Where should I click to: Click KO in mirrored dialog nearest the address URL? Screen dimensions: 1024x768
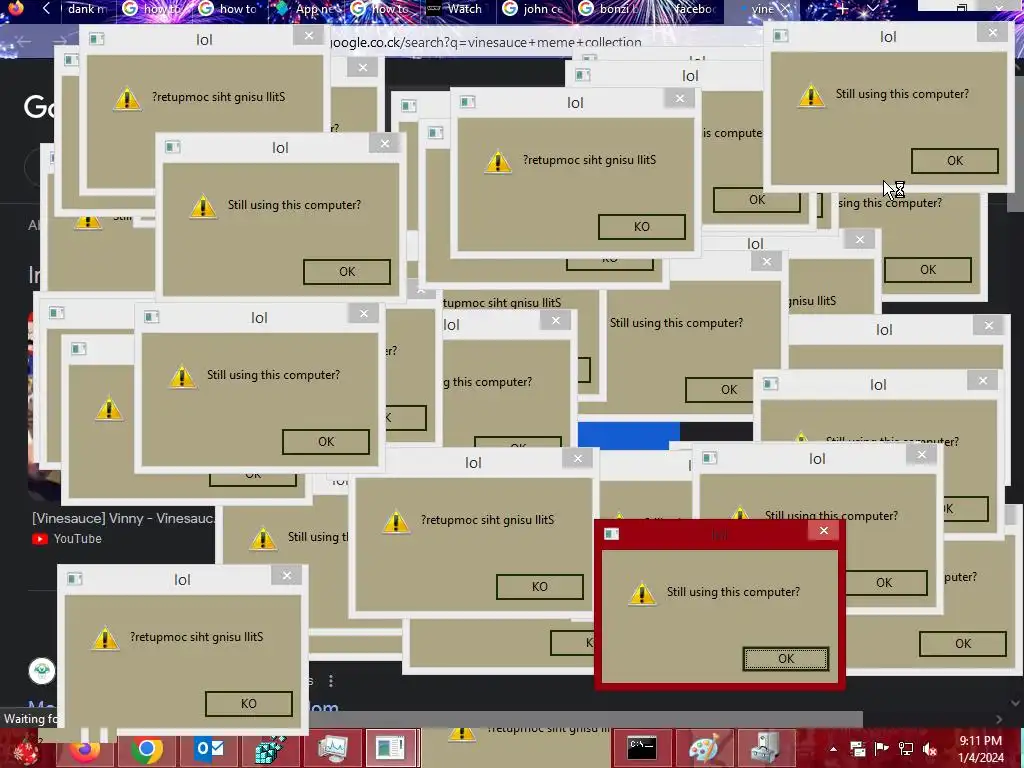tap(641, 226)
